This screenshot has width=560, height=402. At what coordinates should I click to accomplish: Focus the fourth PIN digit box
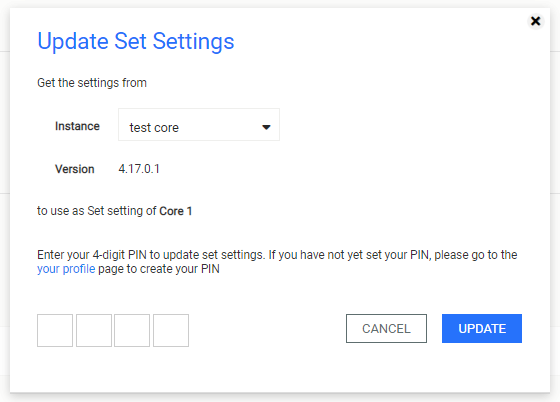[x=171, y=330]
